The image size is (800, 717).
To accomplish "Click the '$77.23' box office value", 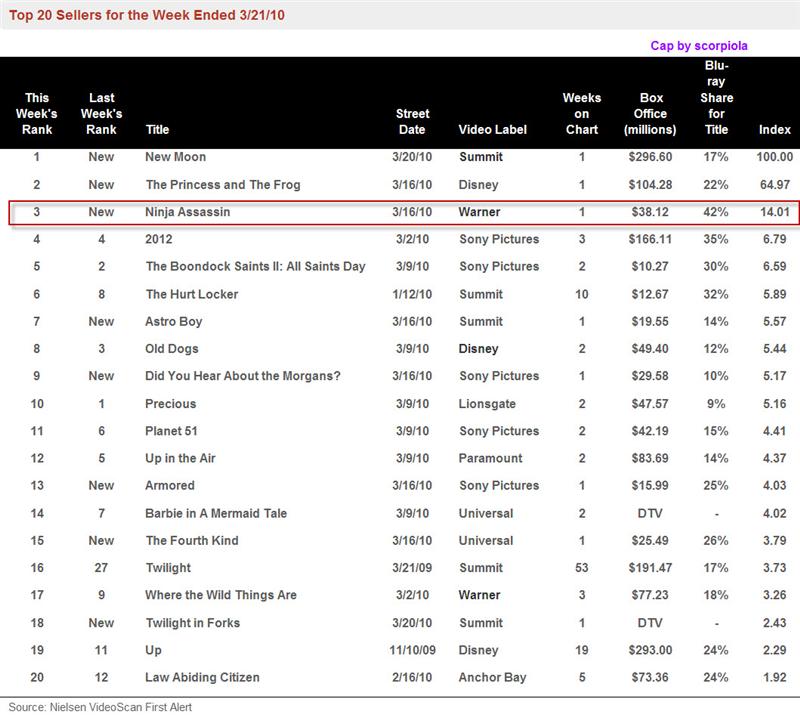I will 650,595.
